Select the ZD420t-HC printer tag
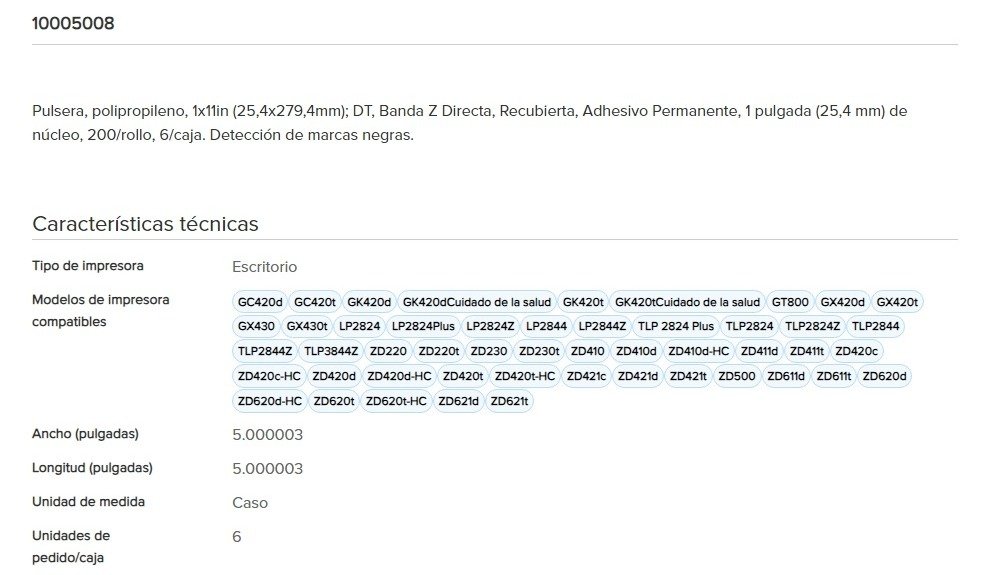The width and height of the screenshot is (990, 575). (x=525, y=376)
